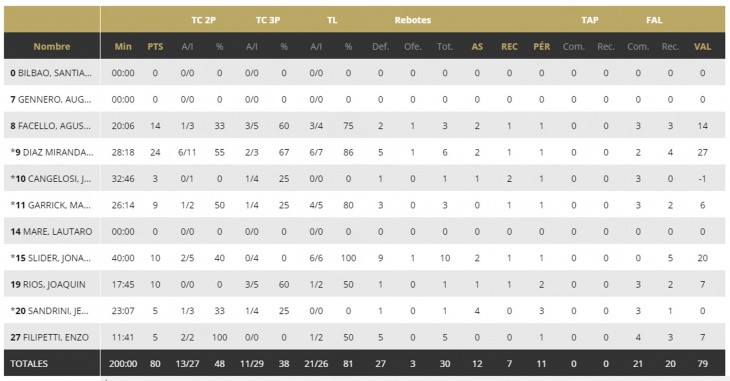Select player 15 SLIDER, JONA name
The width and height of the screenshot is (730, 381).
(x=50, y=258)
